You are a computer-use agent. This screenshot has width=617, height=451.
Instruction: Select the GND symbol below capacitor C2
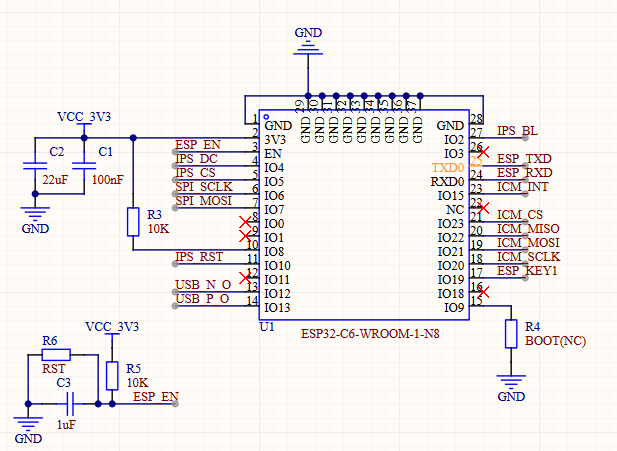(x=35, y=220)
